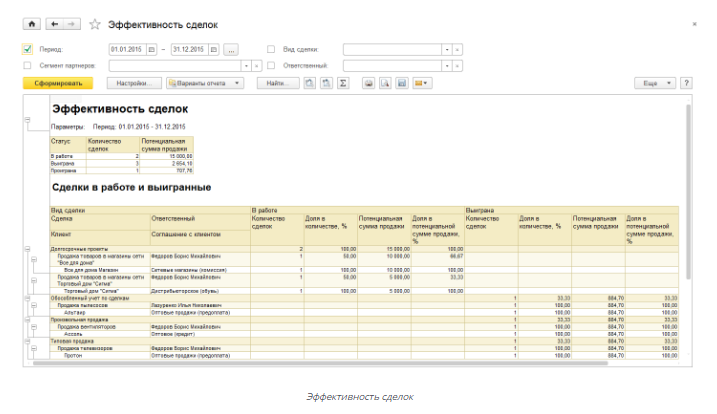Enable the Ответственный checkbox
The width and height of the screenshot is (717, 414).
[271, 65]
